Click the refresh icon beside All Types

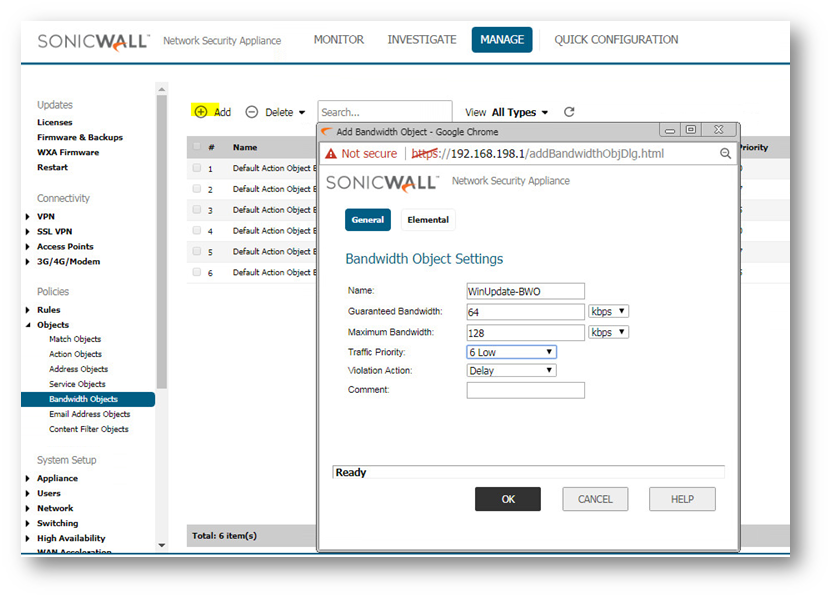[569, 112]
